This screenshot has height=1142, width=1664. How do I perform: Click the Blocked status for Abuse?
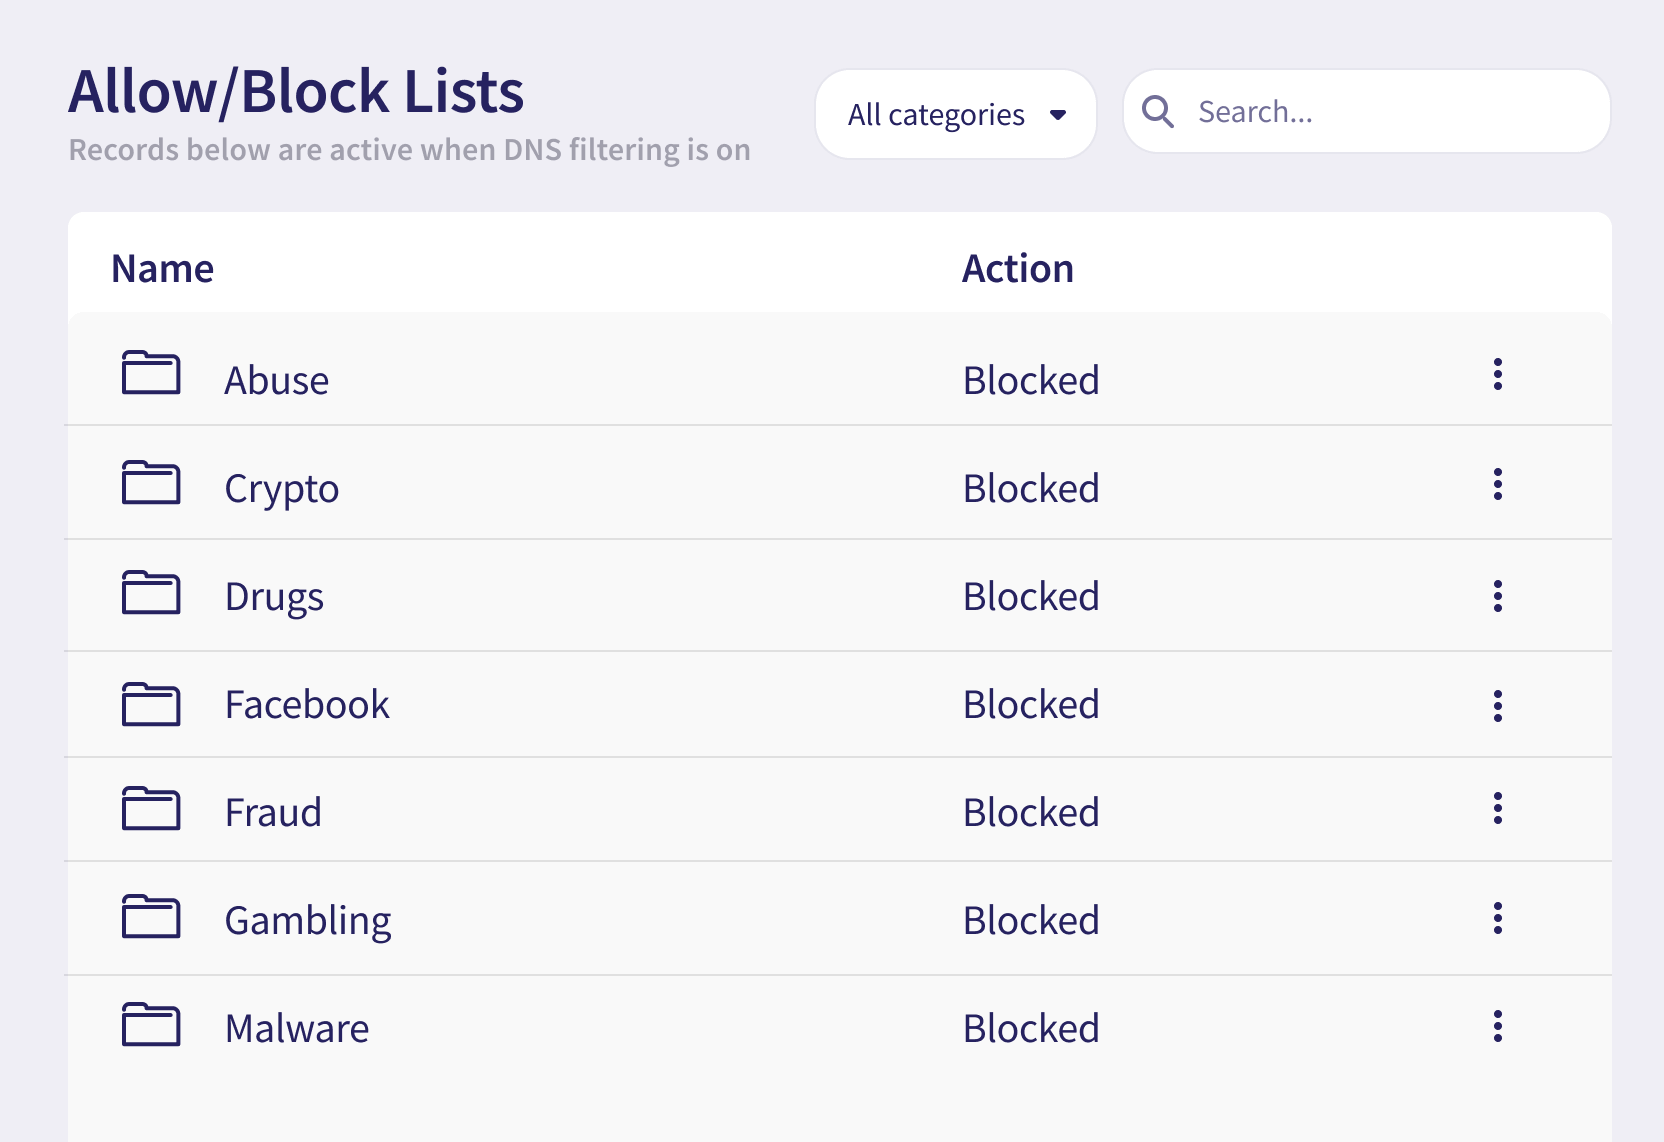click(1031, 381)
